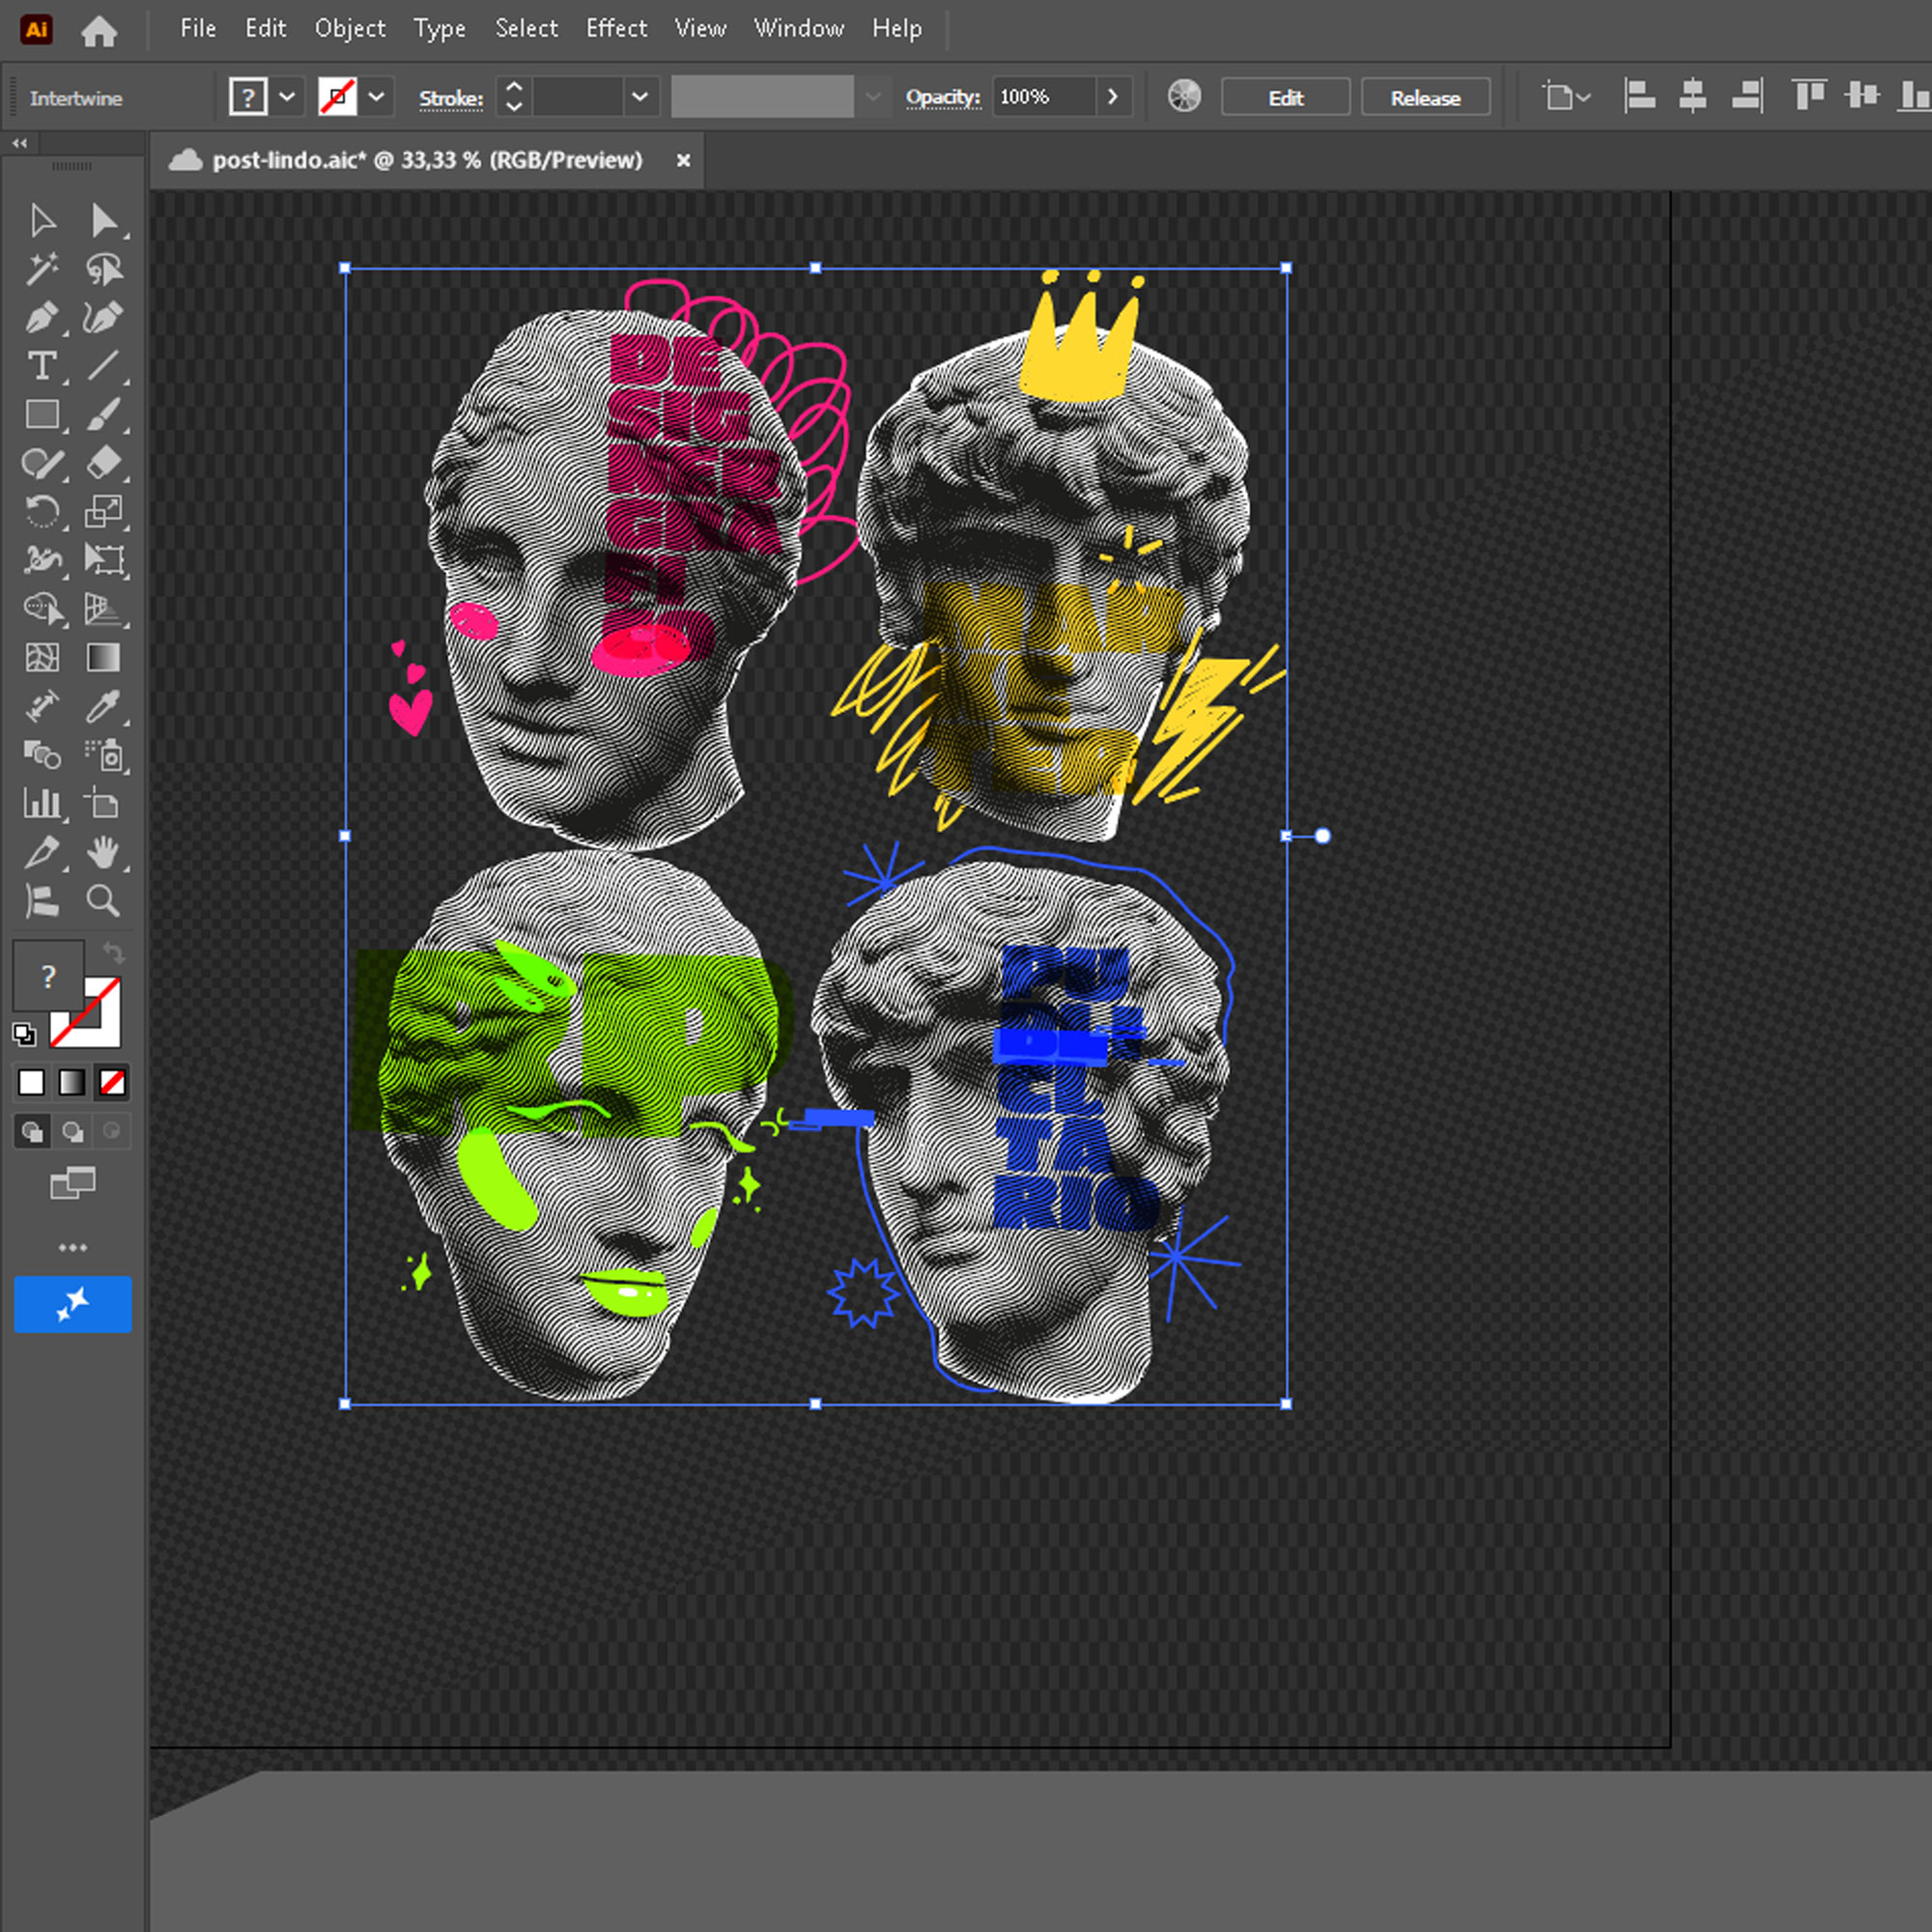Click the Edit button for Intertwine
The width and height of the screenshot is (1932, 1932).
1285,98
